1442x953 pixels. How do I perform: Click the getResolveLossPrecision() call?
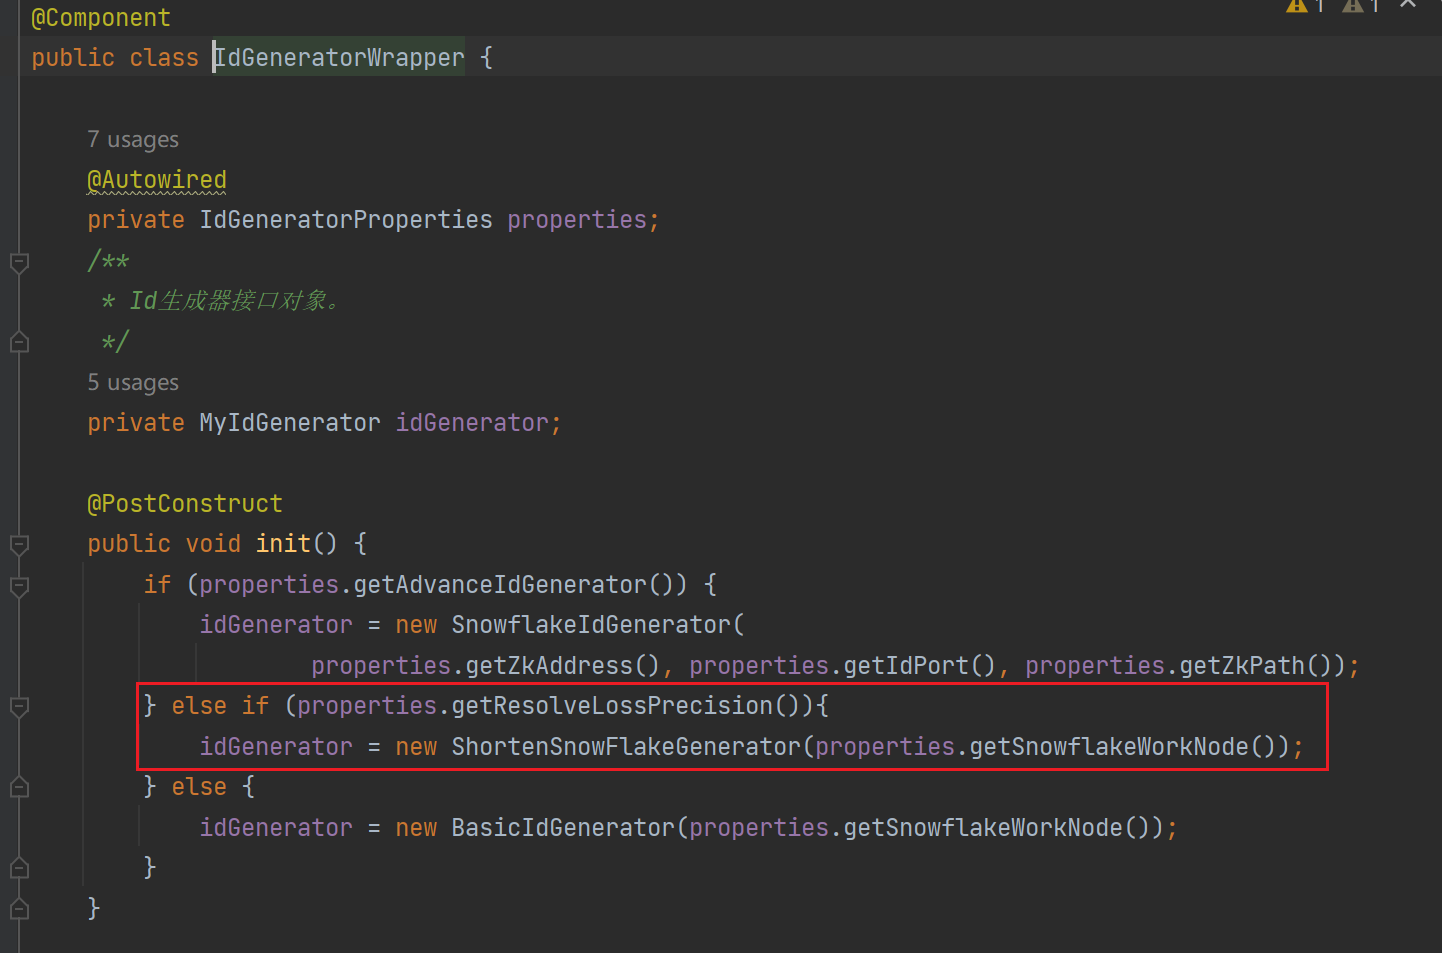[626, 706]
